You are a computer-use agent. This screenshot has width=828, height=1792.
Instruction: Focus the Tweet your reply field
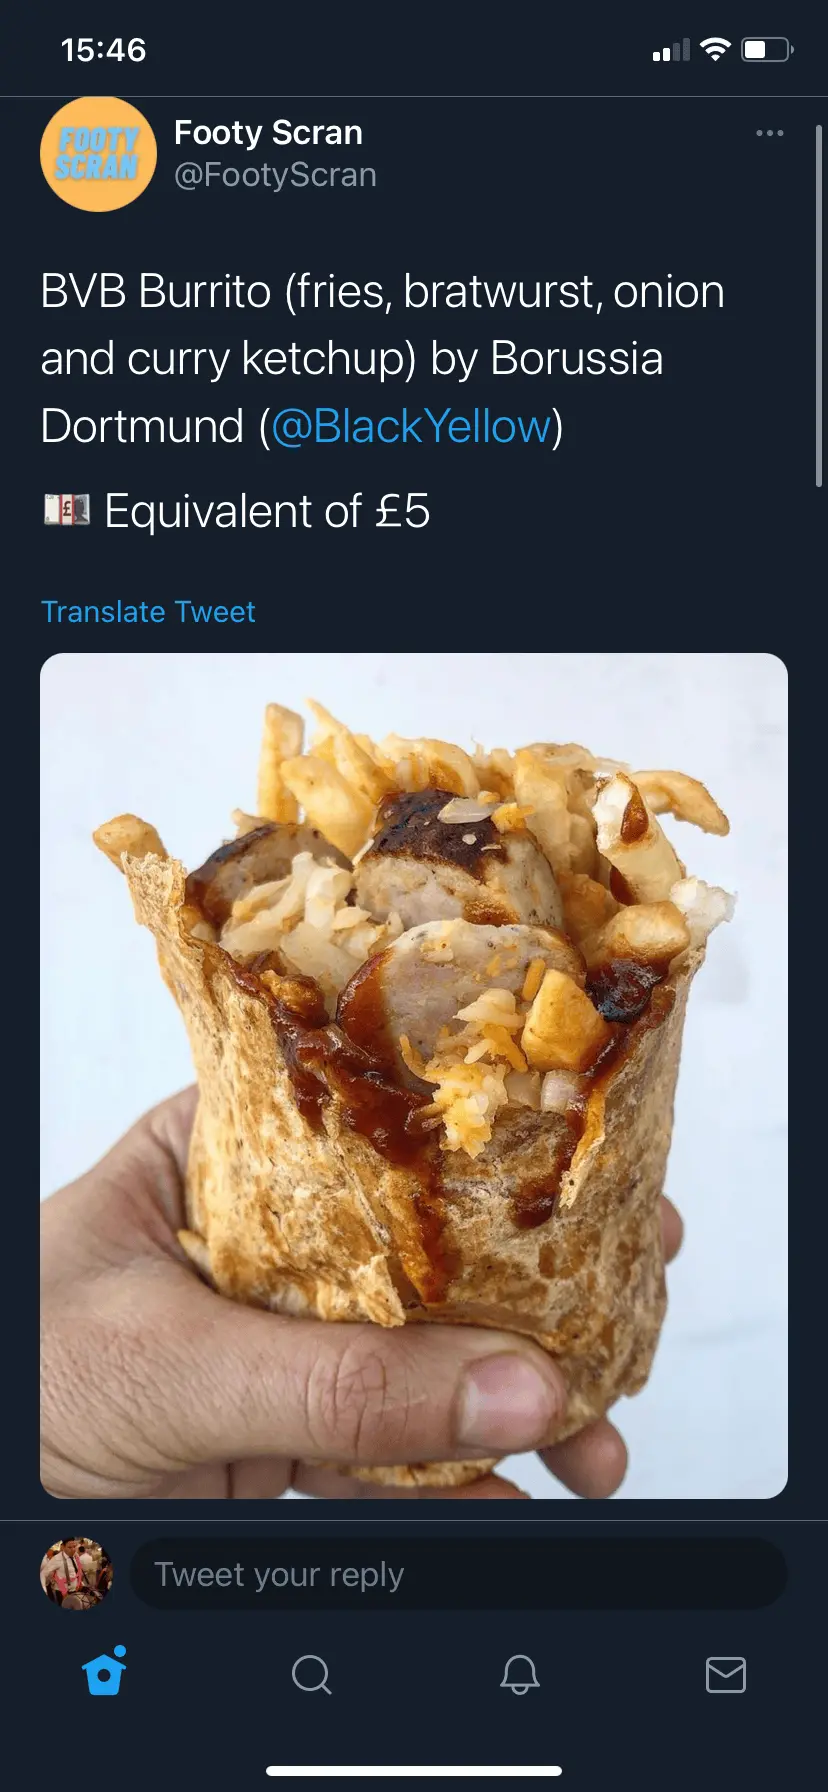click(459, 1574)
